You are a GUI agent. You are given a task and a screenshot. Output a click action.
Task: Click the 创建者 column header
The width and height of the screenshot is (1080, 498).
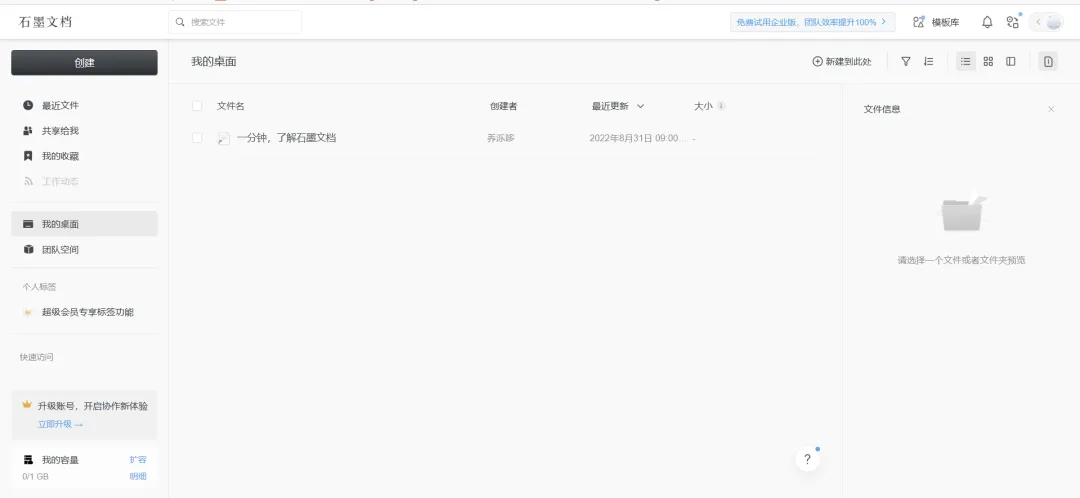(x=503, y=106)
